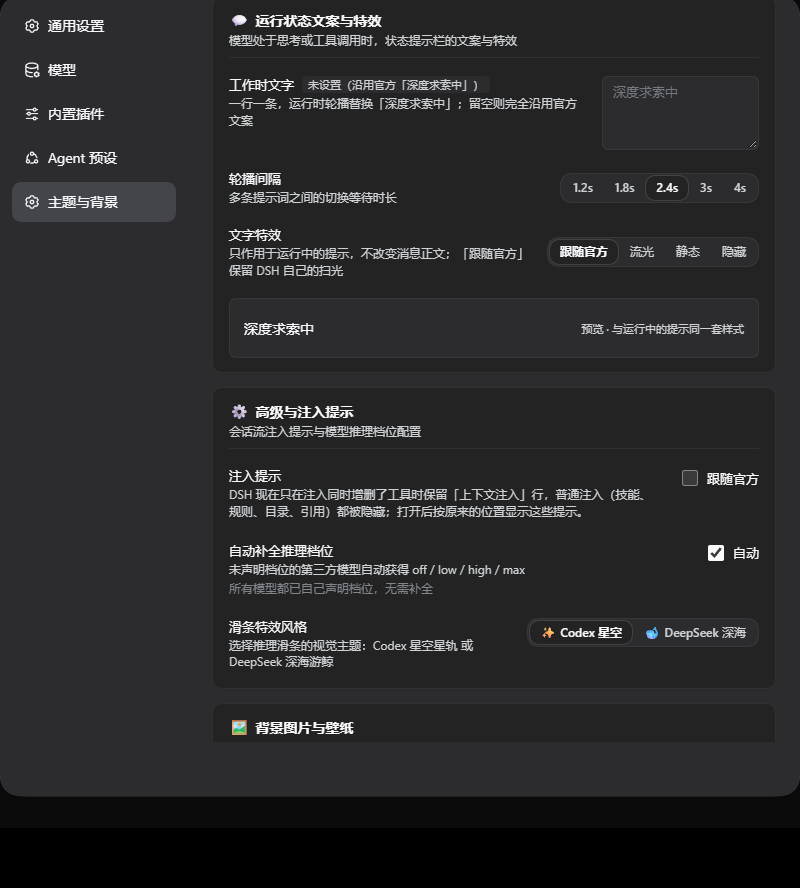This screenshot has height=888, width=800.
Task: Click the 注入提示 label
Action: pos(255,476)
